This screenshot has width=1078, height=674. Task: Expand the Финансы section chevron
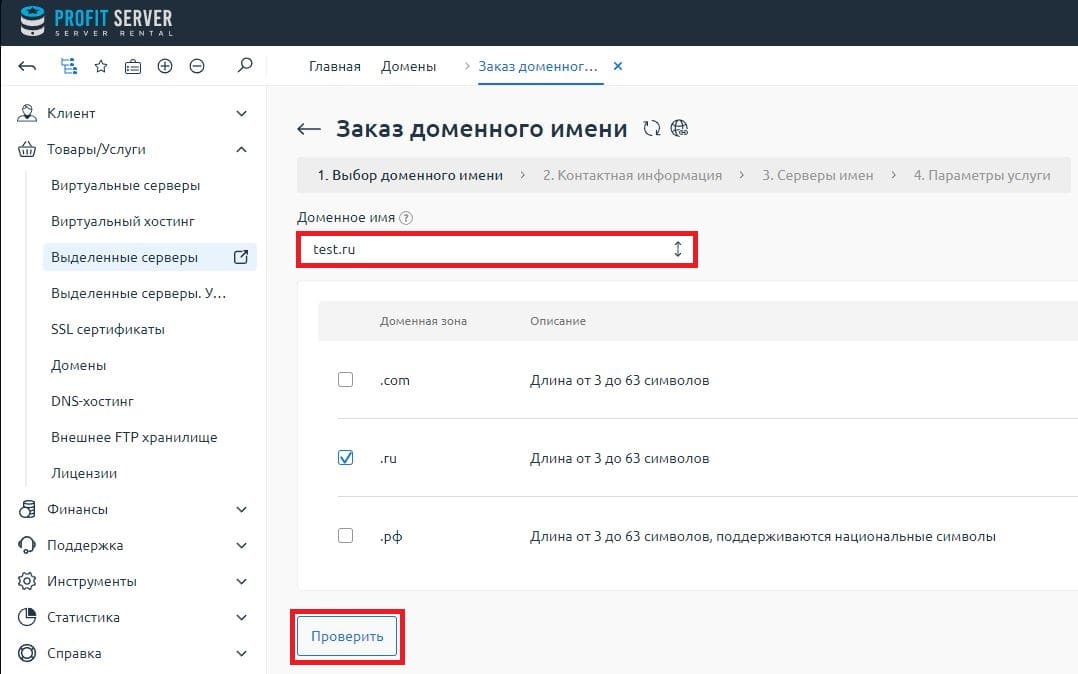241,510
